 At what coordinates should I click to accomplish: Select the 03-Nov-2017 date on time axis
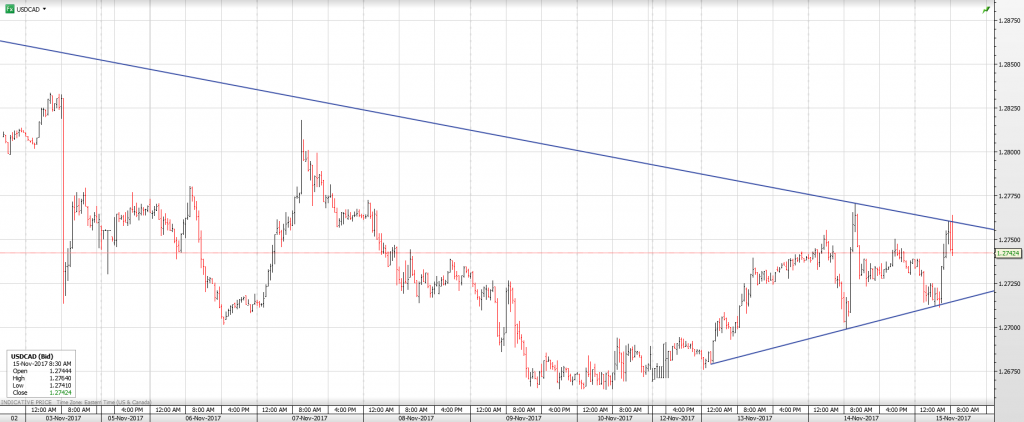[65, 417]
